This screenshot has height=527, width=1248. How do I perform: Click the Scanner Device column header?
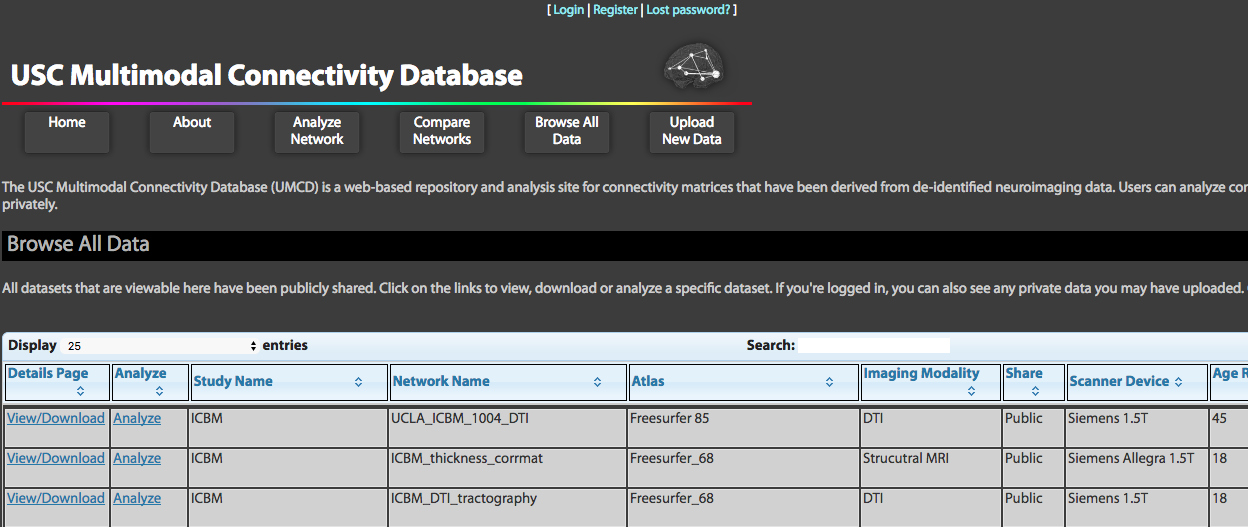point(1137,382)
